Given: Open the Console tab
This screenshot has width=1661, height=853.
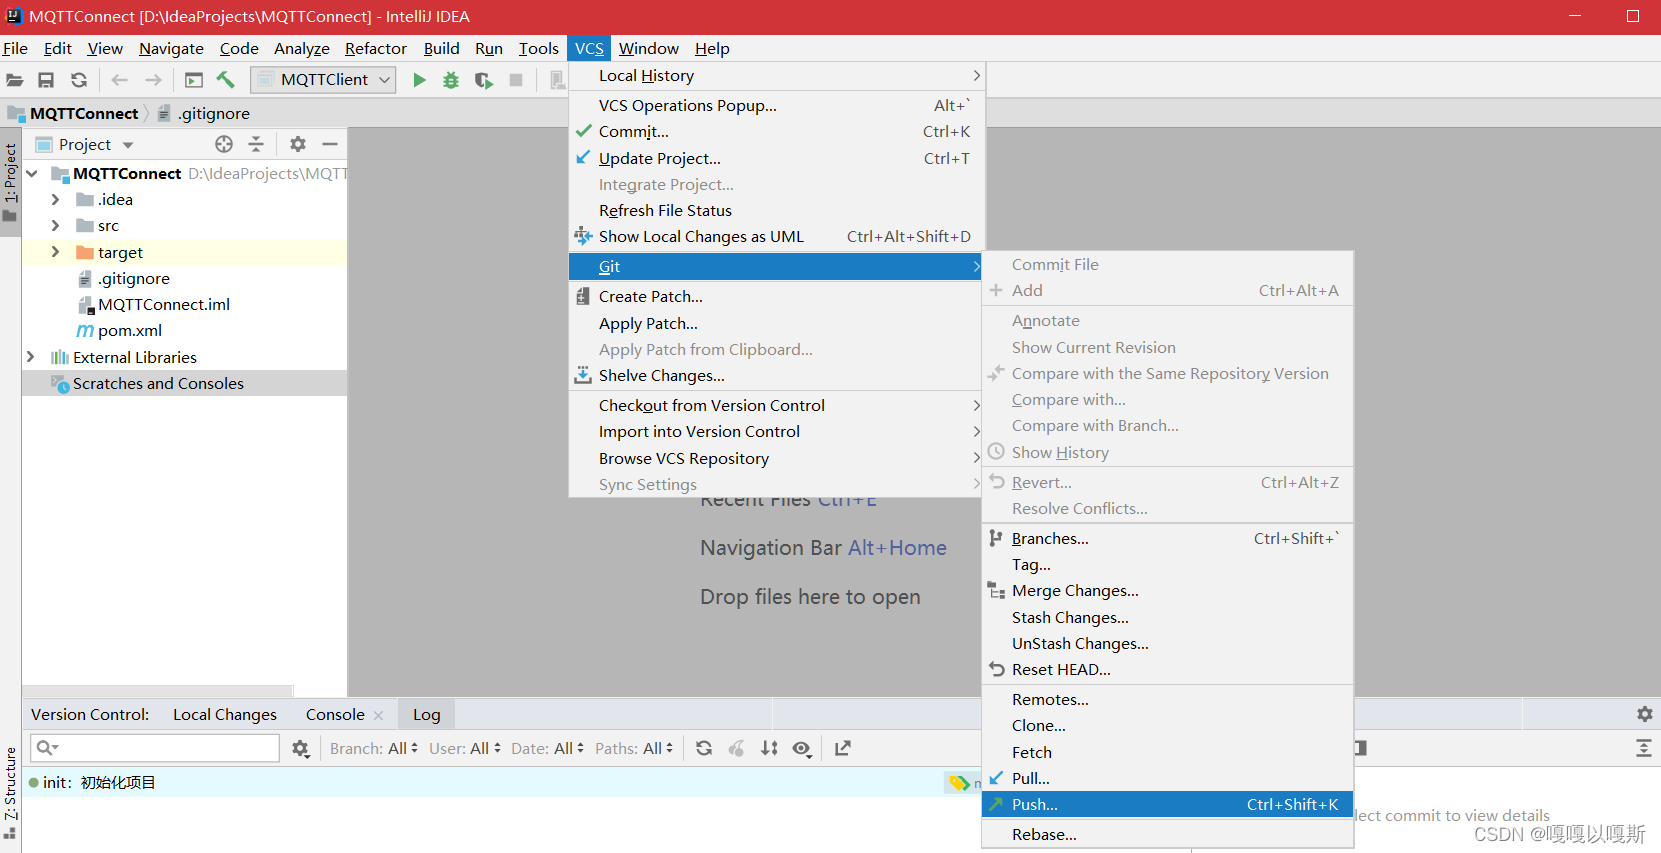Looking at the screenshot, I should 335,714.
